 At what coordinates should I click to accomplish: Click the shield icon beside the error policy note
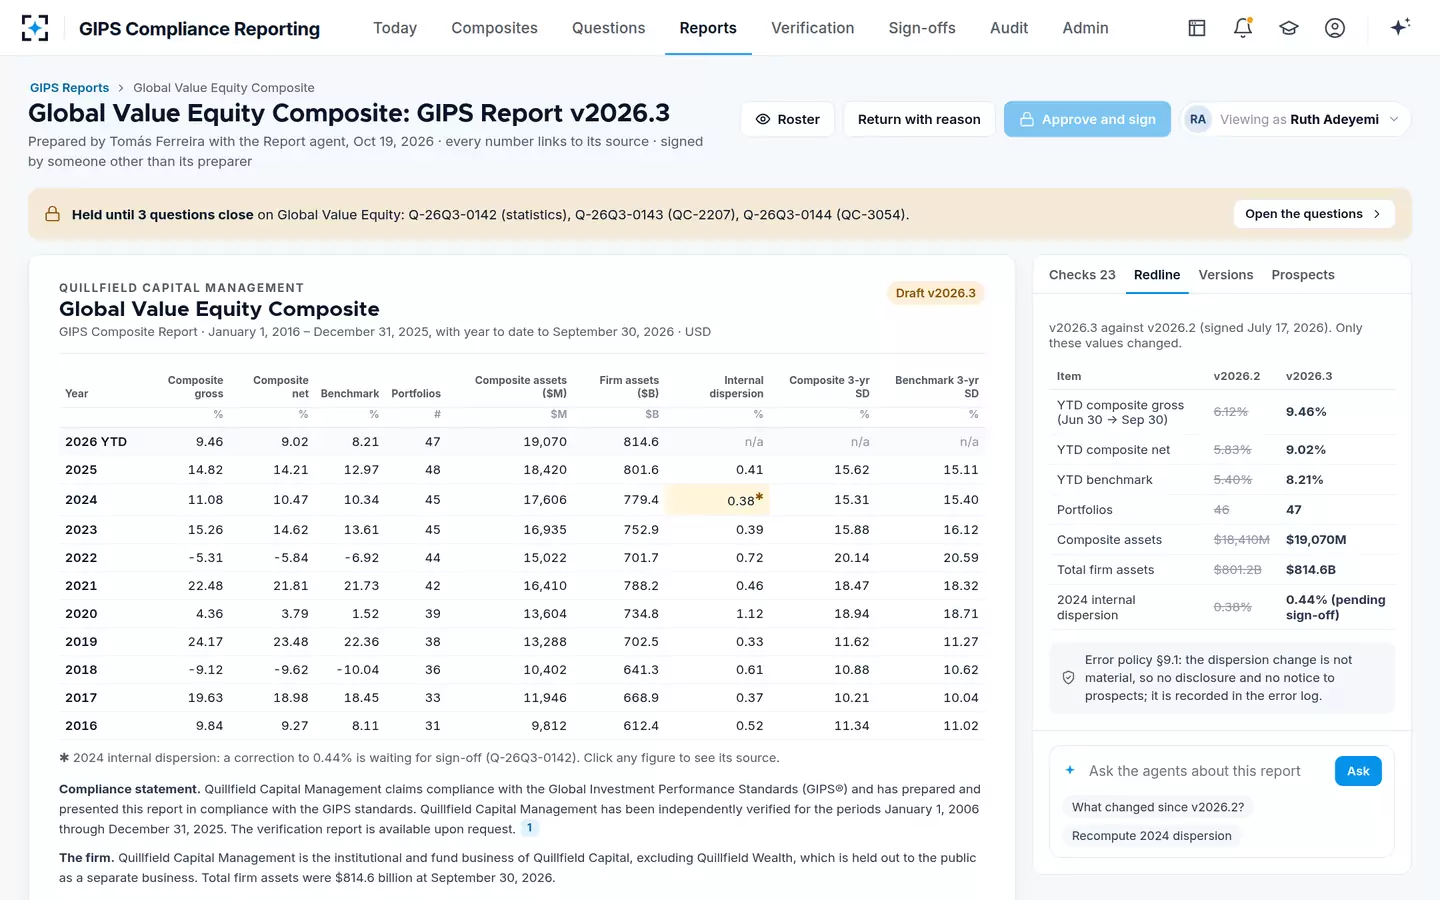1068,678
